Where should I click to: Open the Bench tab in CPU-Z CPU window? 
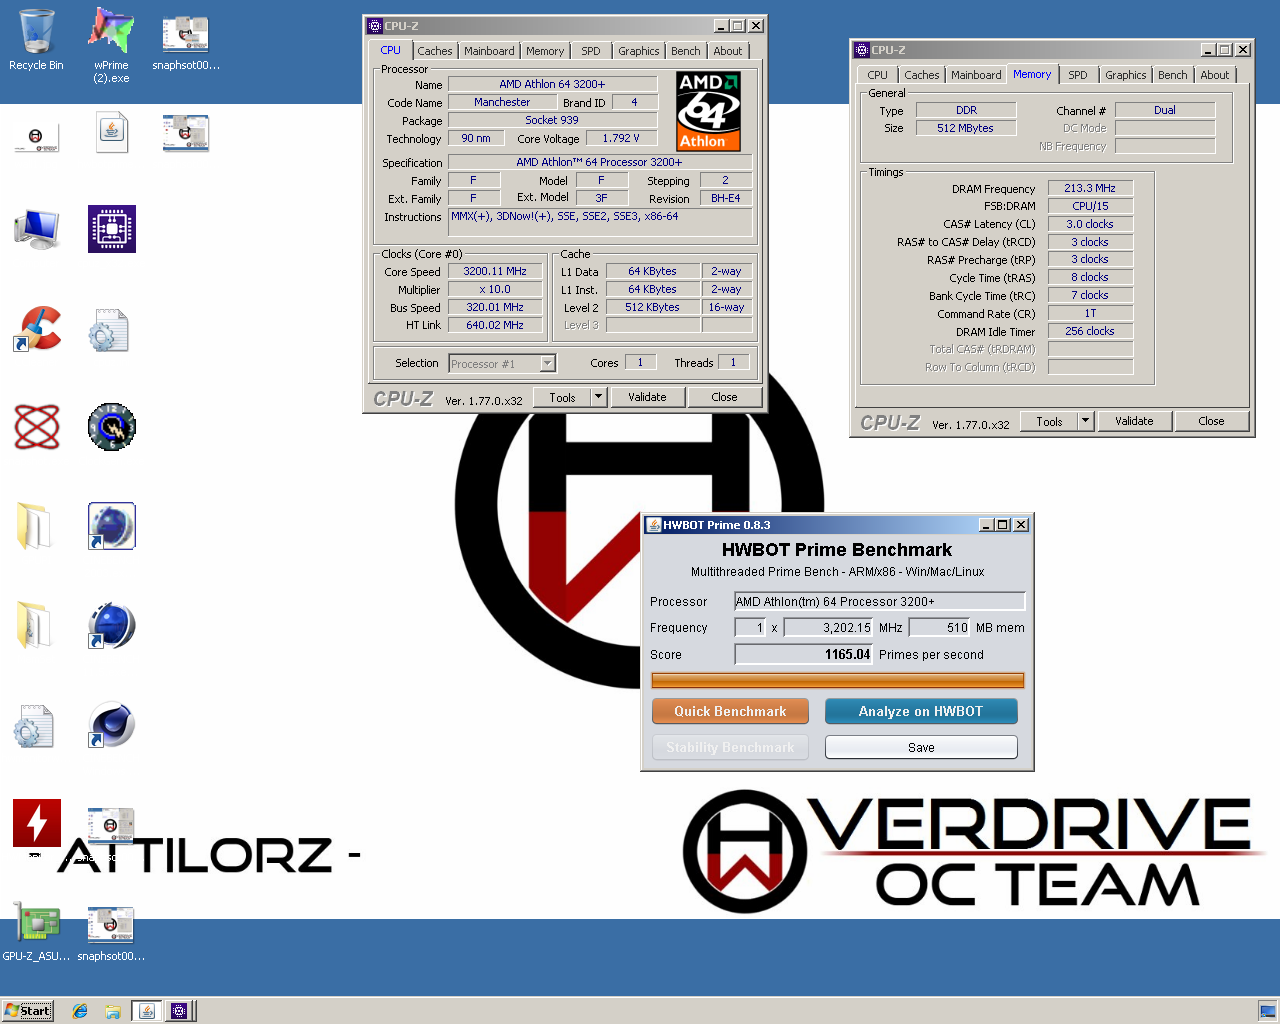pos(686,51)
